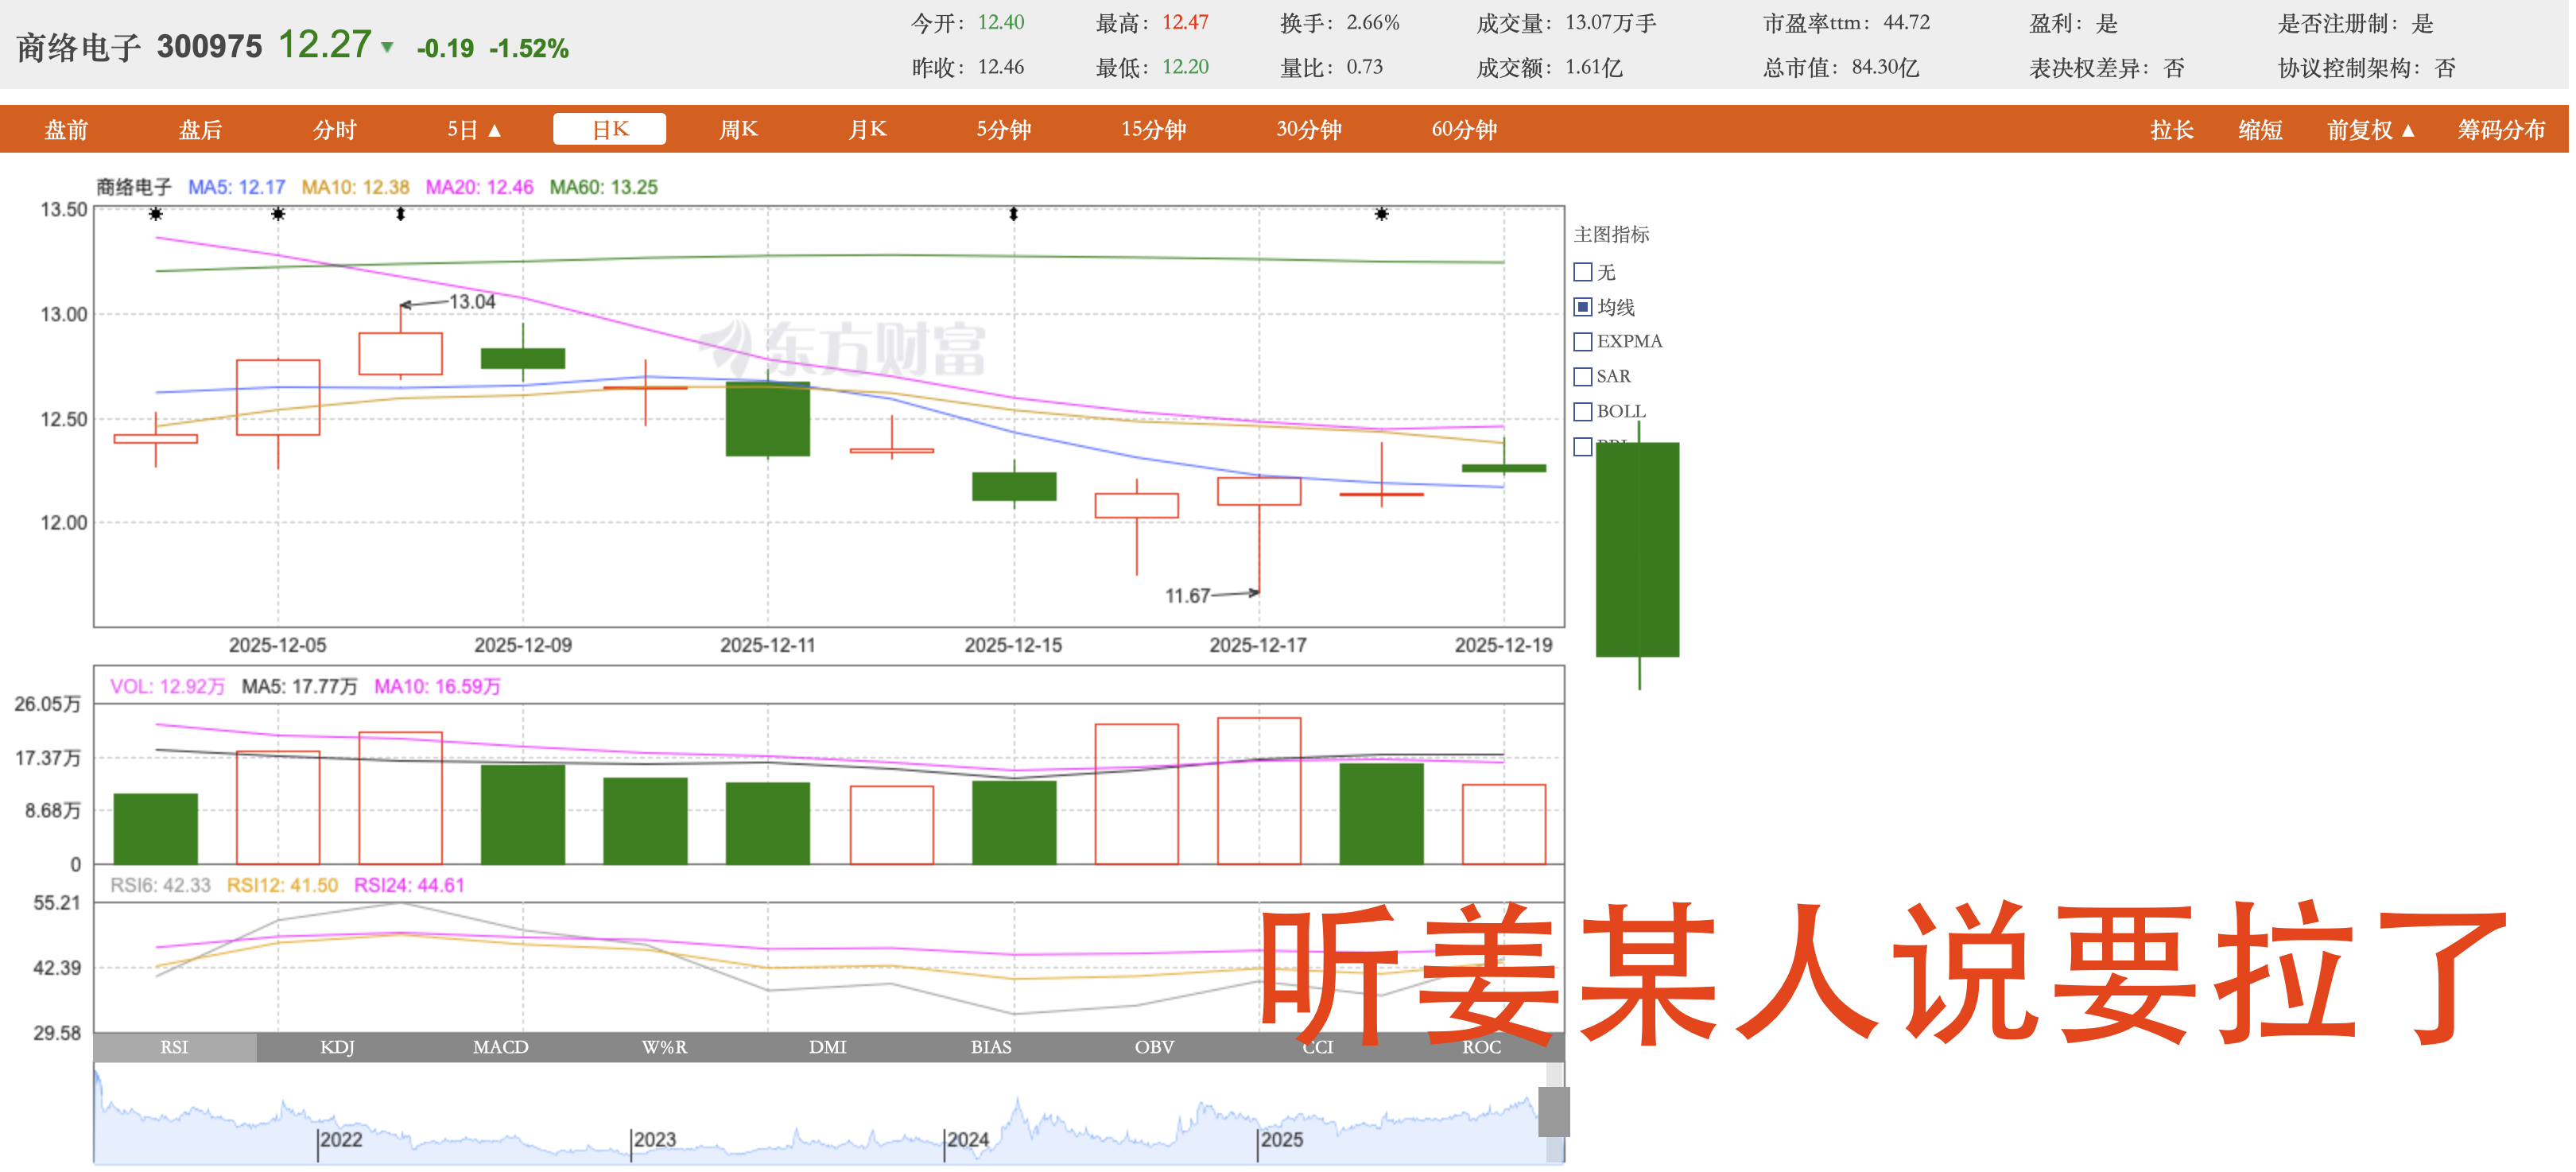Open the 筹码分布 chip distribution view
Viewport: 2576px width, 1172px height.
(2501, 130)
